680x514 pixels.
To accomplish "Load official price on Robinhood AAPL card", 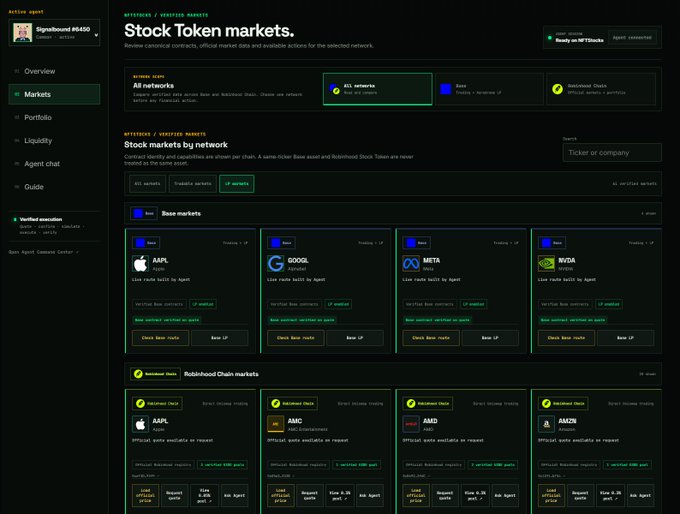I will click(x=145, y=495).
